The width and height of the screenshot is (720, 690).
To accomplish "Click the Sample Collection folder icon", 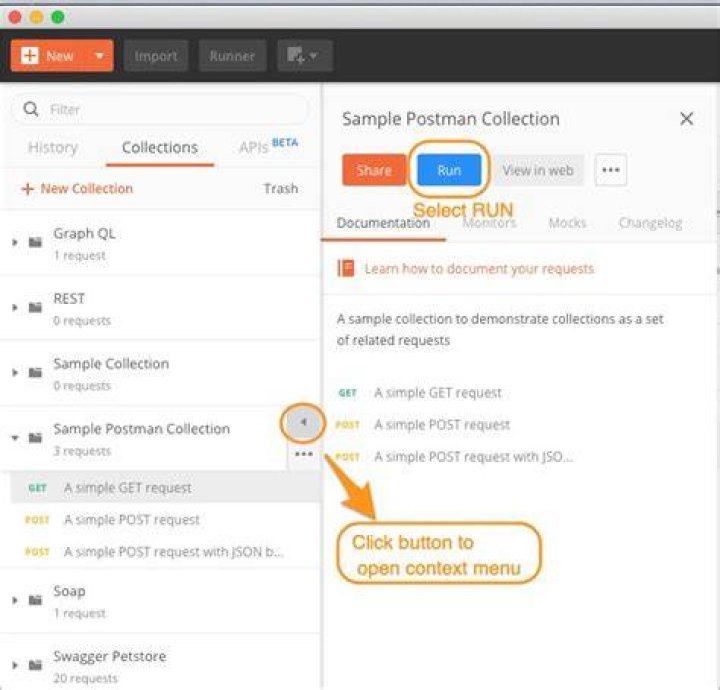I will coord(35,372).
